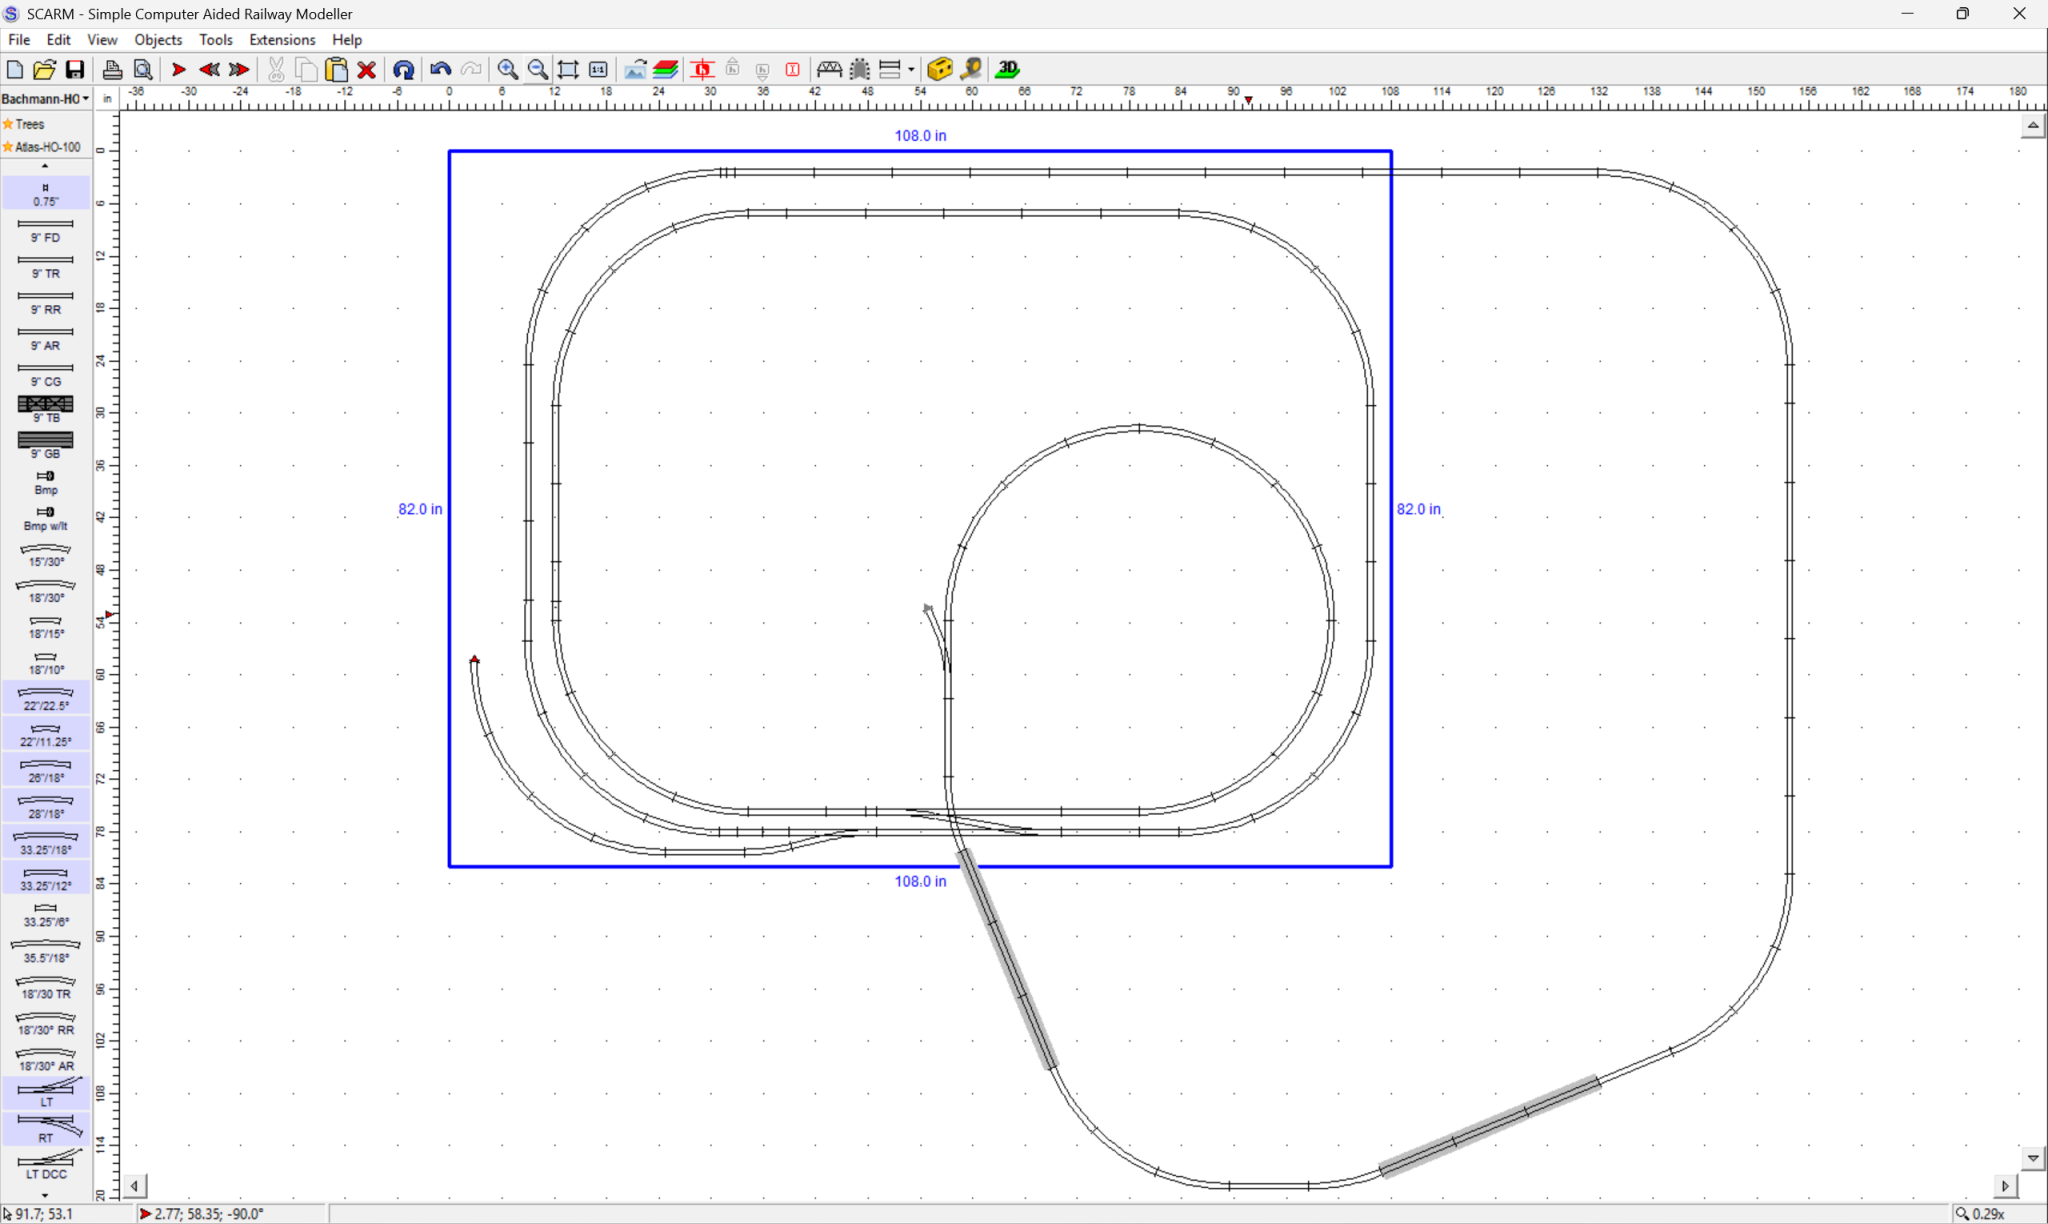Zoom out with magnifier minus icon
Screen dimensions: 2048x1224
[538, 69]
